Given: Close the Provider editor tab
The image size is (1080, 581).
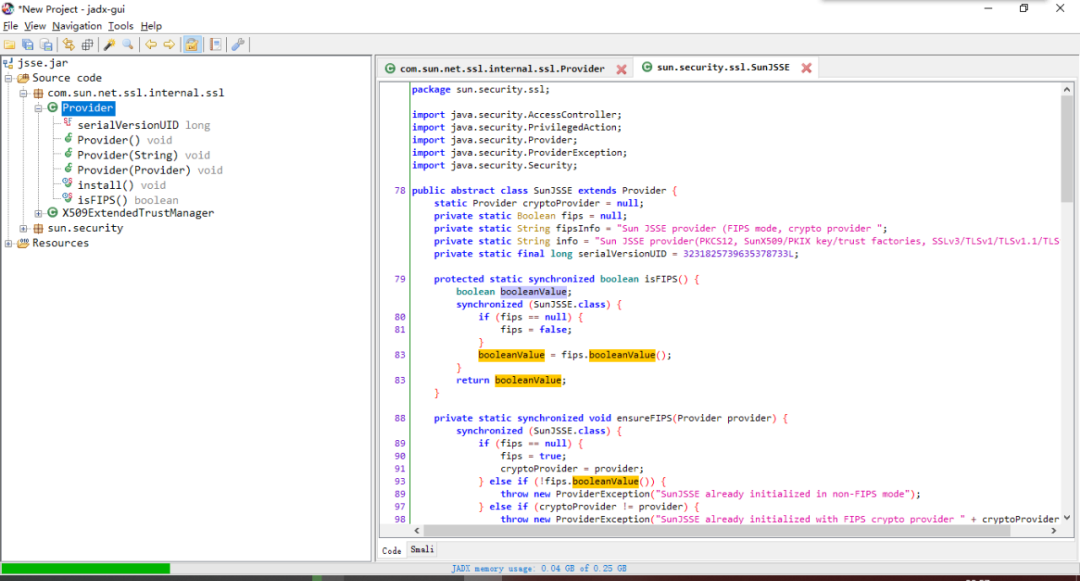Looking at the screenshot, I should pos(621,69).
